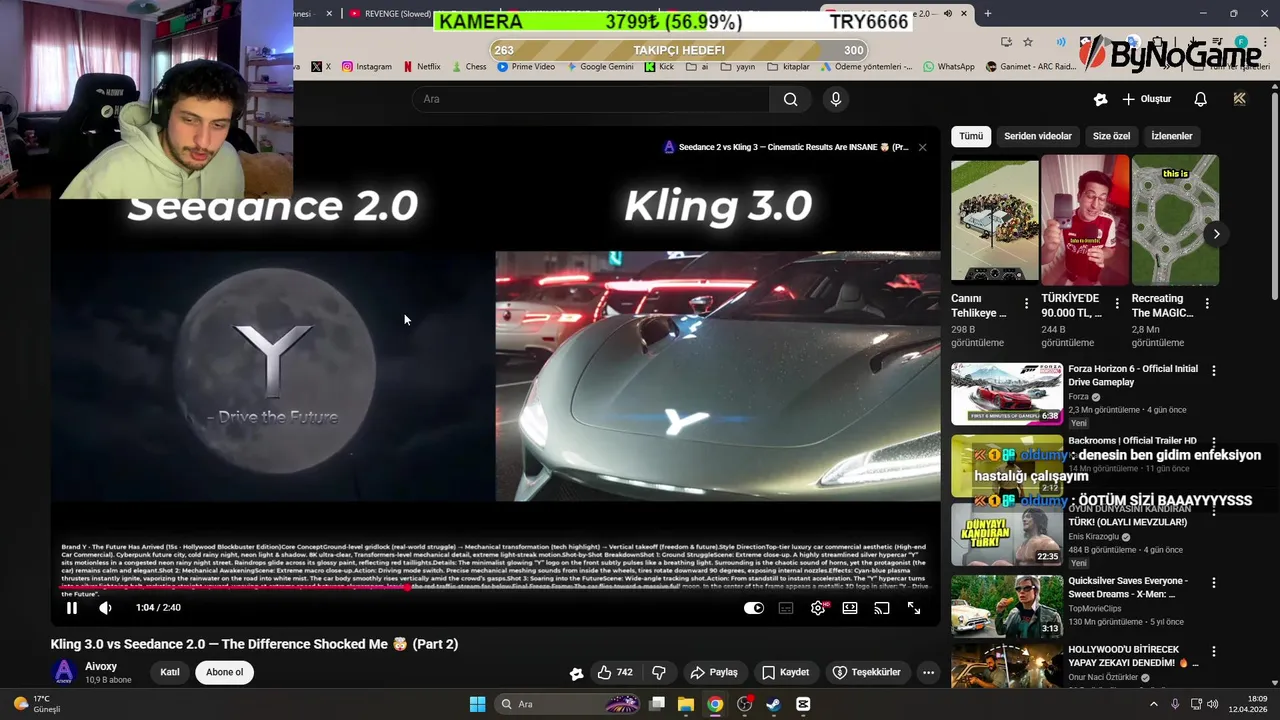Screen dimensions: 1280x720
Task: Switch to REVENGE (Slowed) browser tab
Action: point(391,14)
